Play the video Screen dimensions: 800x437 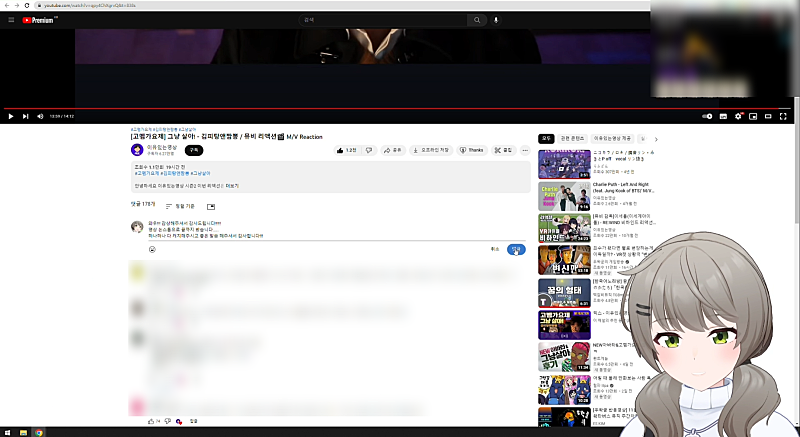[x=11, y=116]
